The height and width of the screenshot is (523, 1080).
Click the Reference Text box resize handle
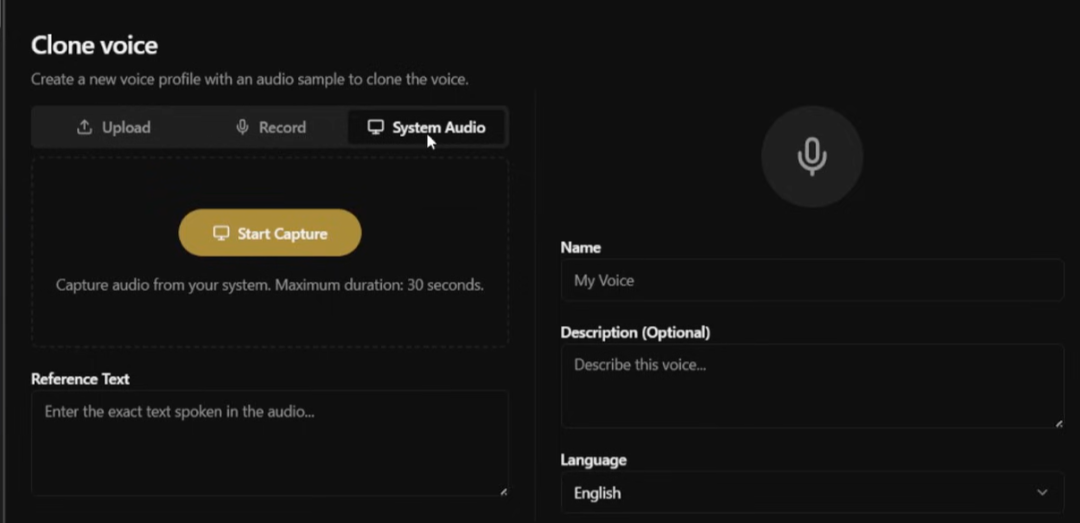tap(503, 491)
